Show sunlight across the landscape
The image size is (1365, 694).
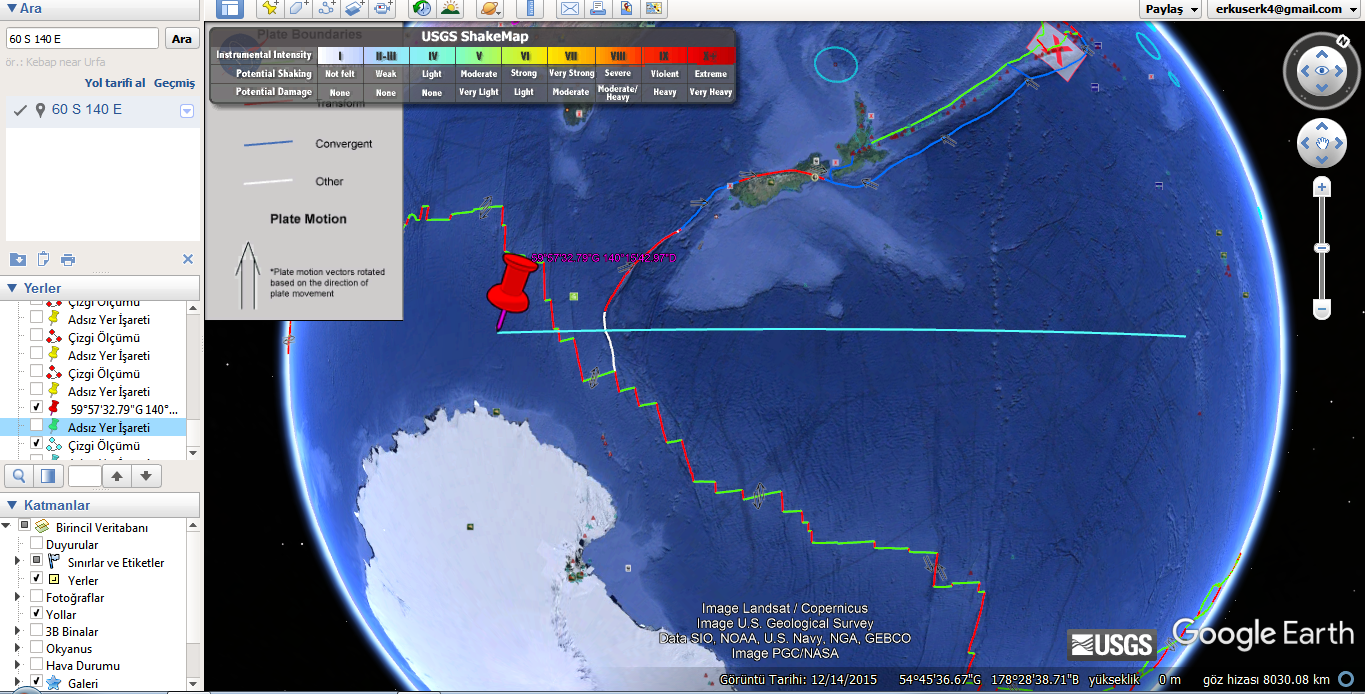450,9
